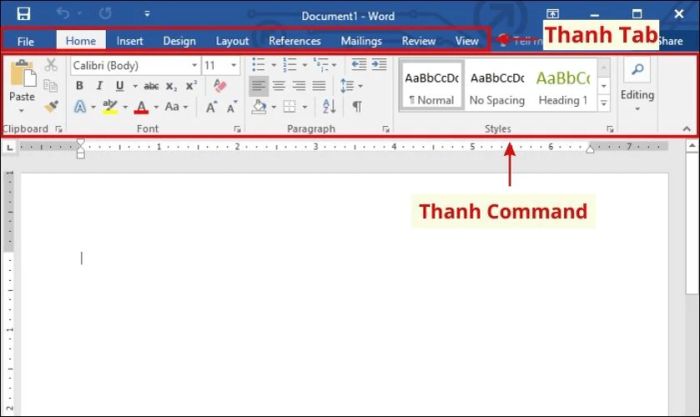Screen dimensions: 700x417
Task: Open the View tab
Action: click(x=467, y=41)
